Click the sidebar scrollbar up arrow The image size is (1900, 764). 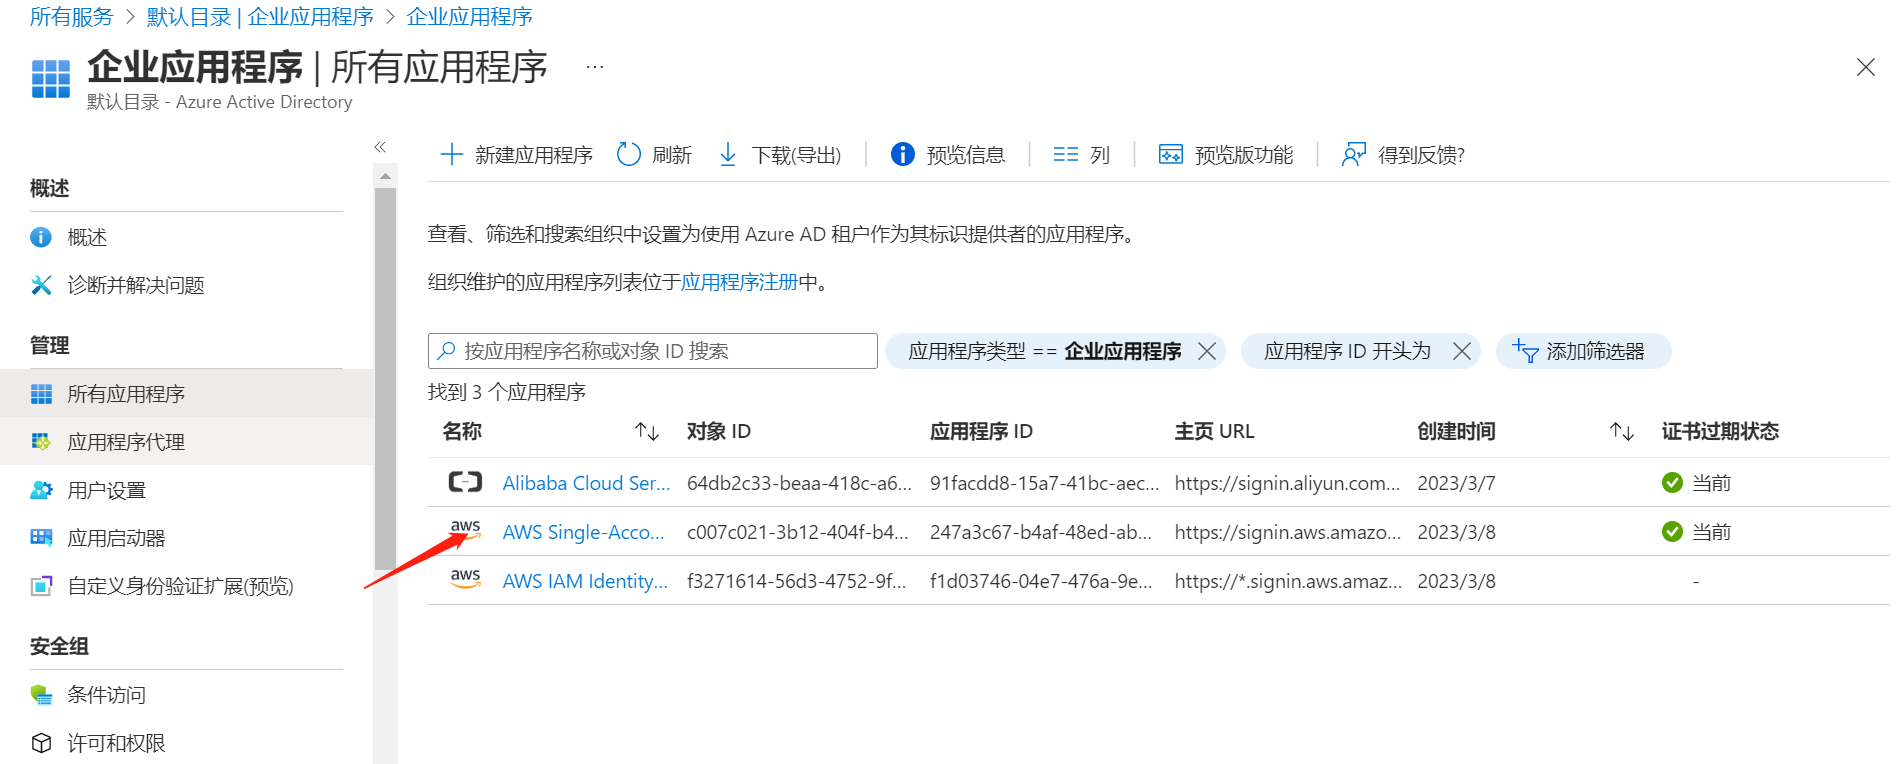click(385, 176)
